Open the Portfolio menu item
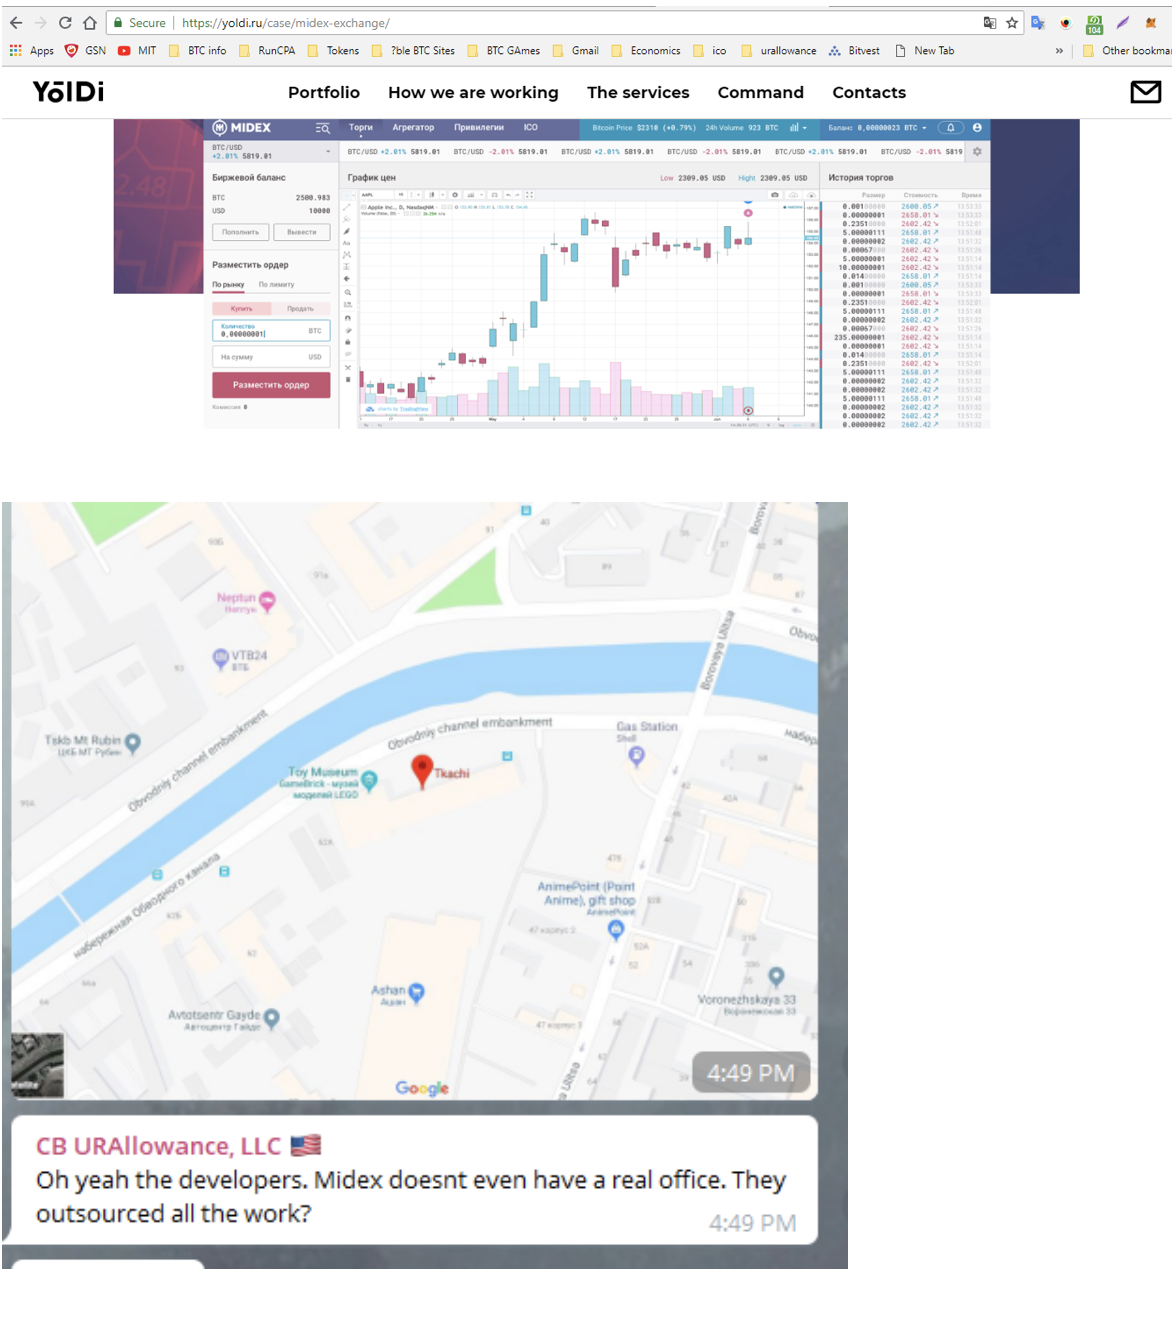Image resolution: width=1174 pixels, height=1327 pixels. pyautogui.click(x=324, y=92)
